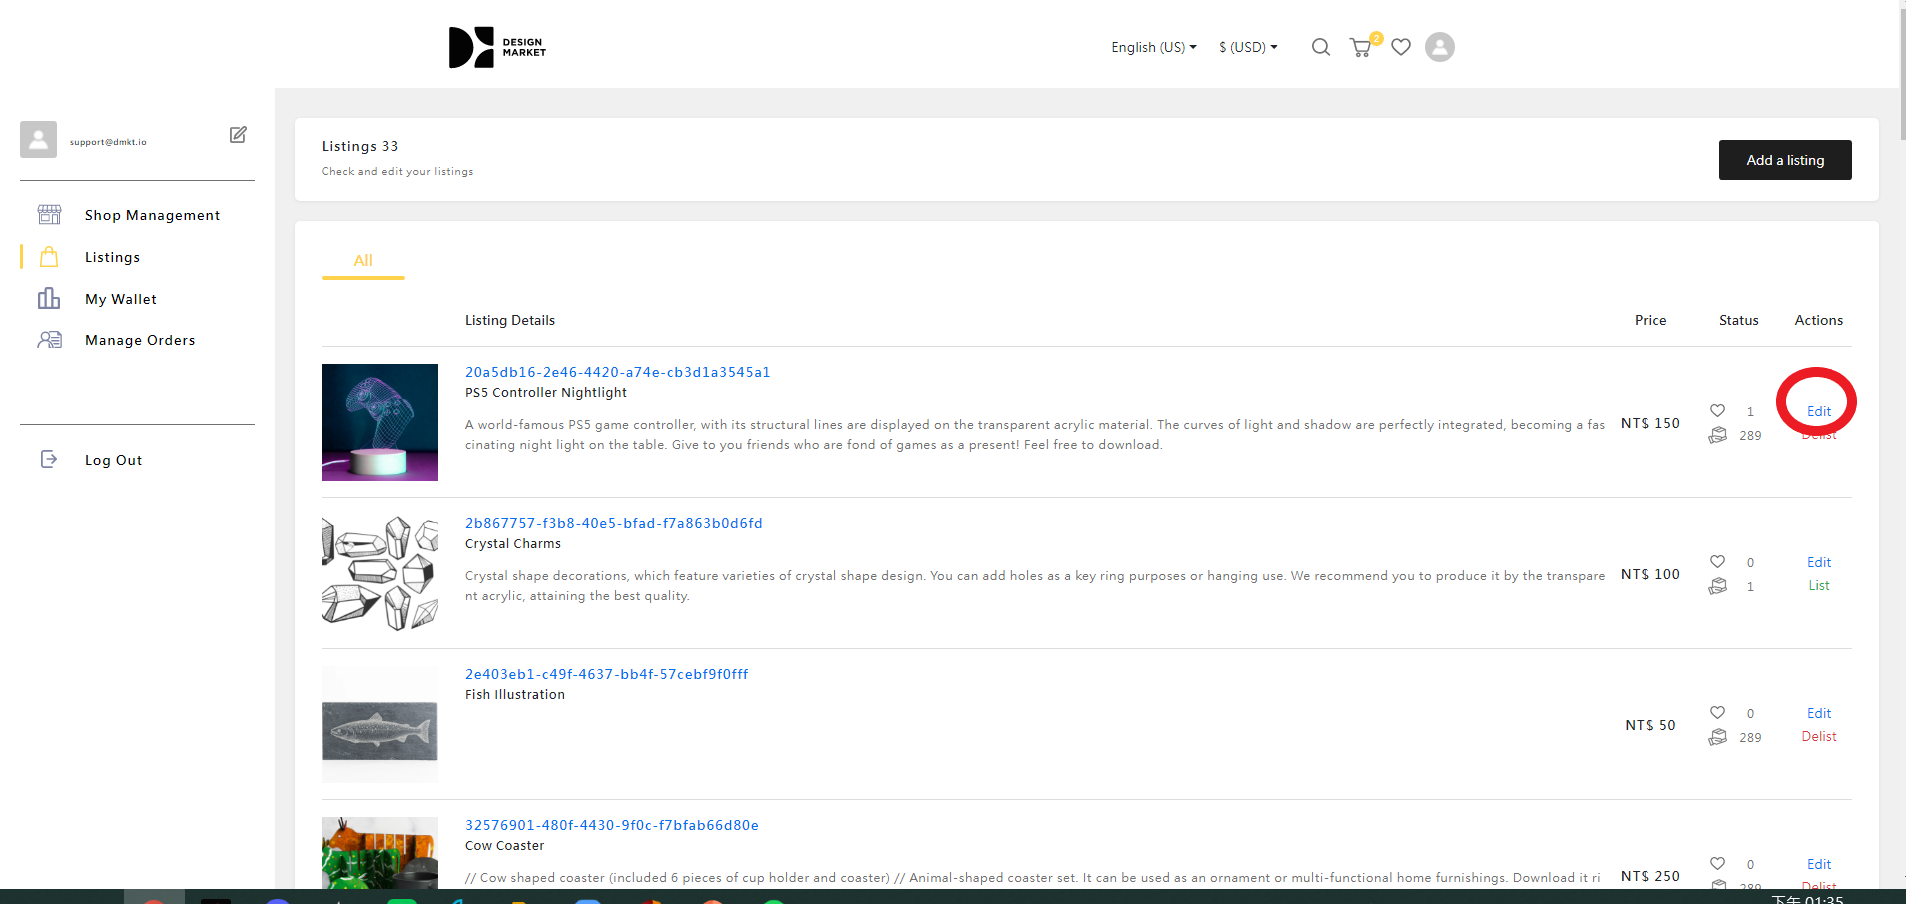Click the Design Market logo

click(497, 47)
